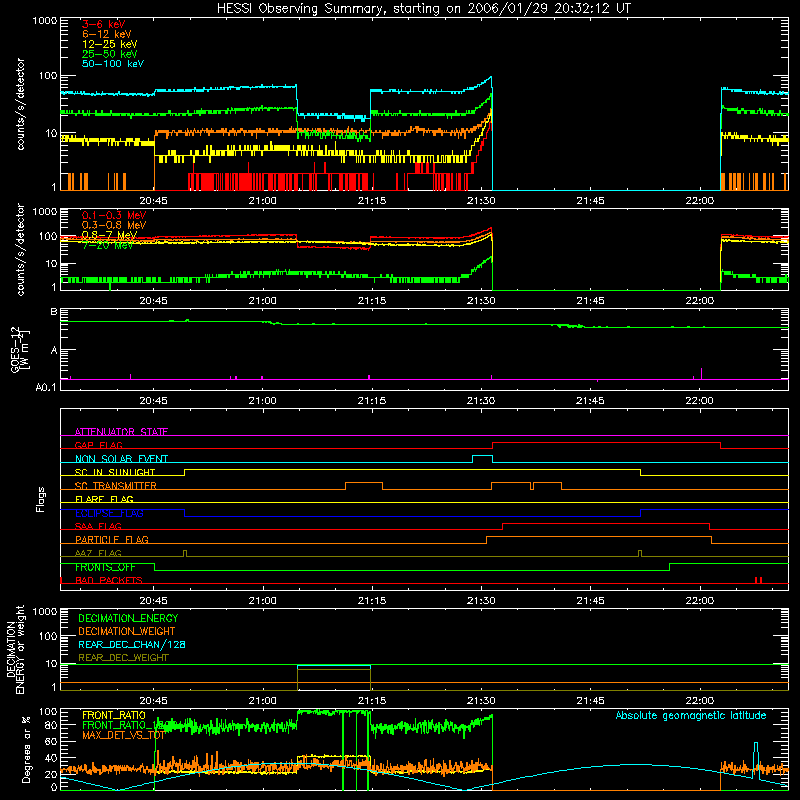Click the 100 tick on the decimation plot

(48, 636)
